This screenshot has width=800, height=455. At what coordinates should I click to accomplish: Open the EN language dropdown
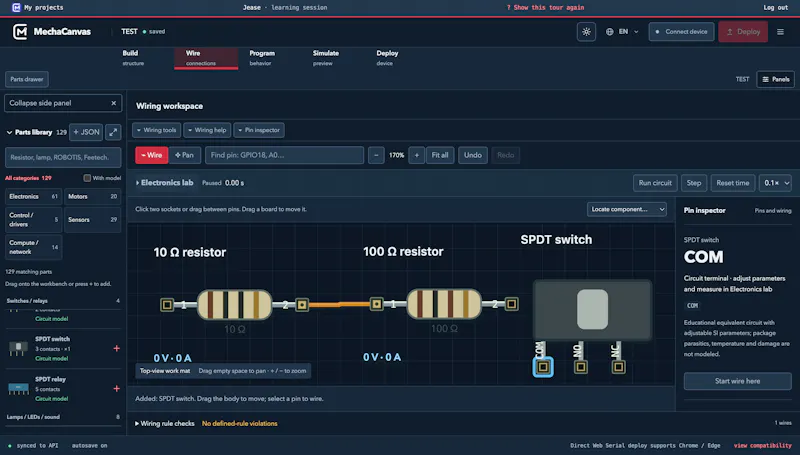(622, 32)
